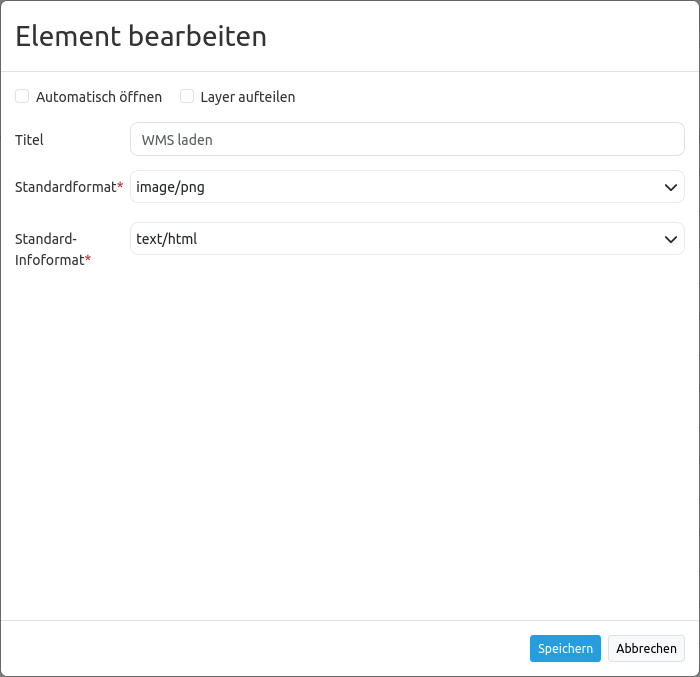700x677 pixels.
Task: Click the Standardformat field label
Action: click(x=65, y=187)
